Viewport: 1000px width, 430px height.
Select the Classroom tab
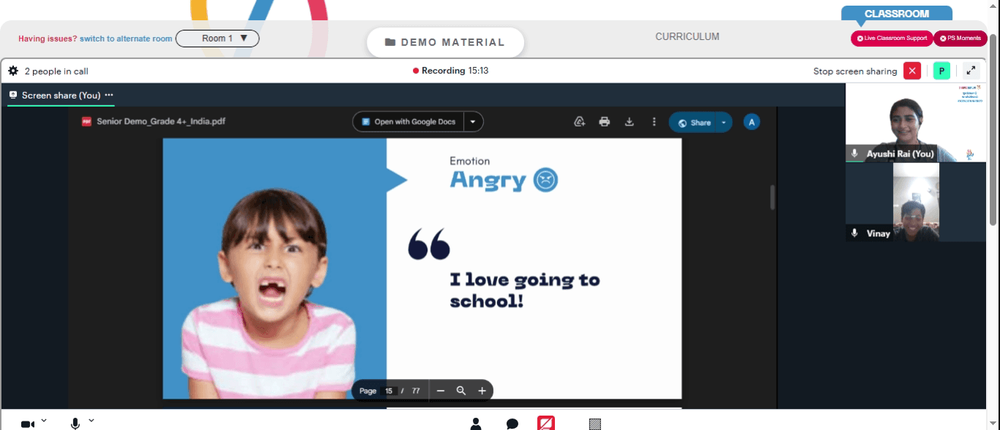(x=896, y=13)
